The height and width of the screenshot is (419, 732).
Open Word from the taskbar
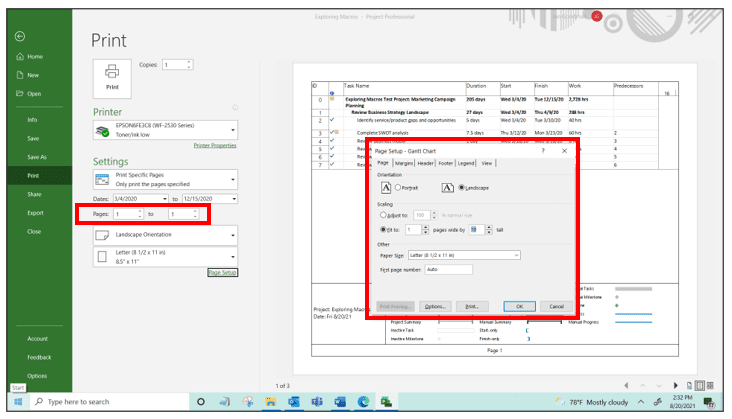tap(340, 402)
